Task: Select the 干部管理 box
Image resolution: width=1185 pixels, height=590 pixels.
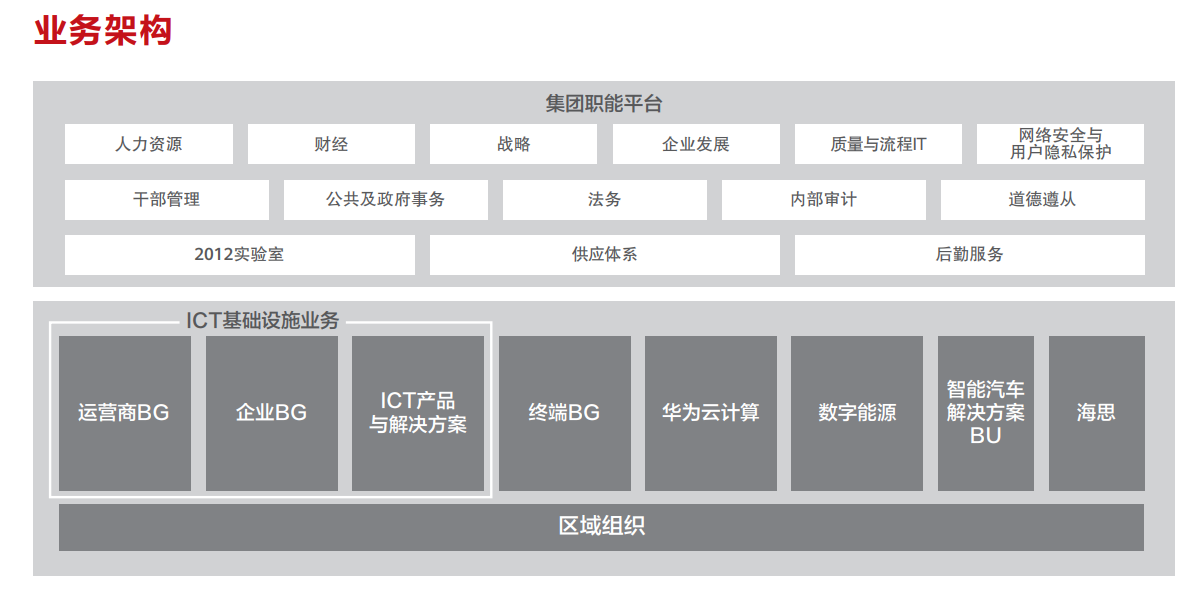Action: click(167, 200)
